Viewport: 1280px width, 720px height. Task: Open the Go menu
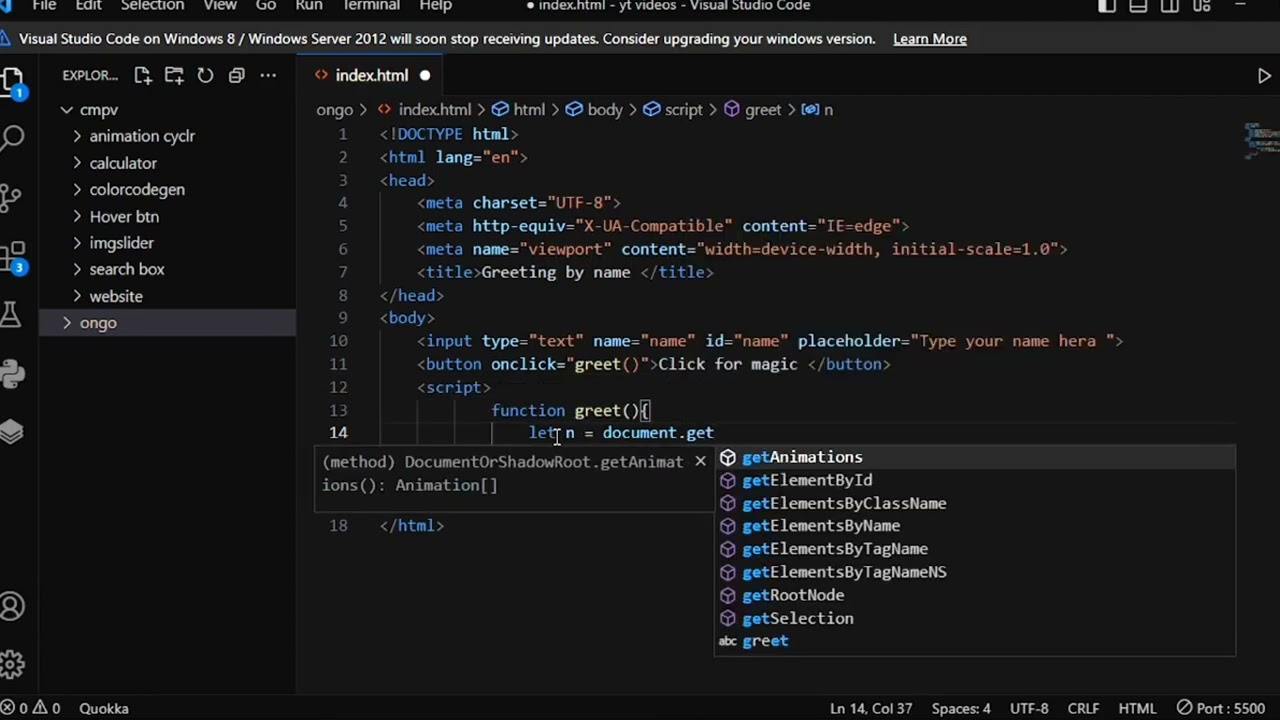[266, 6]
